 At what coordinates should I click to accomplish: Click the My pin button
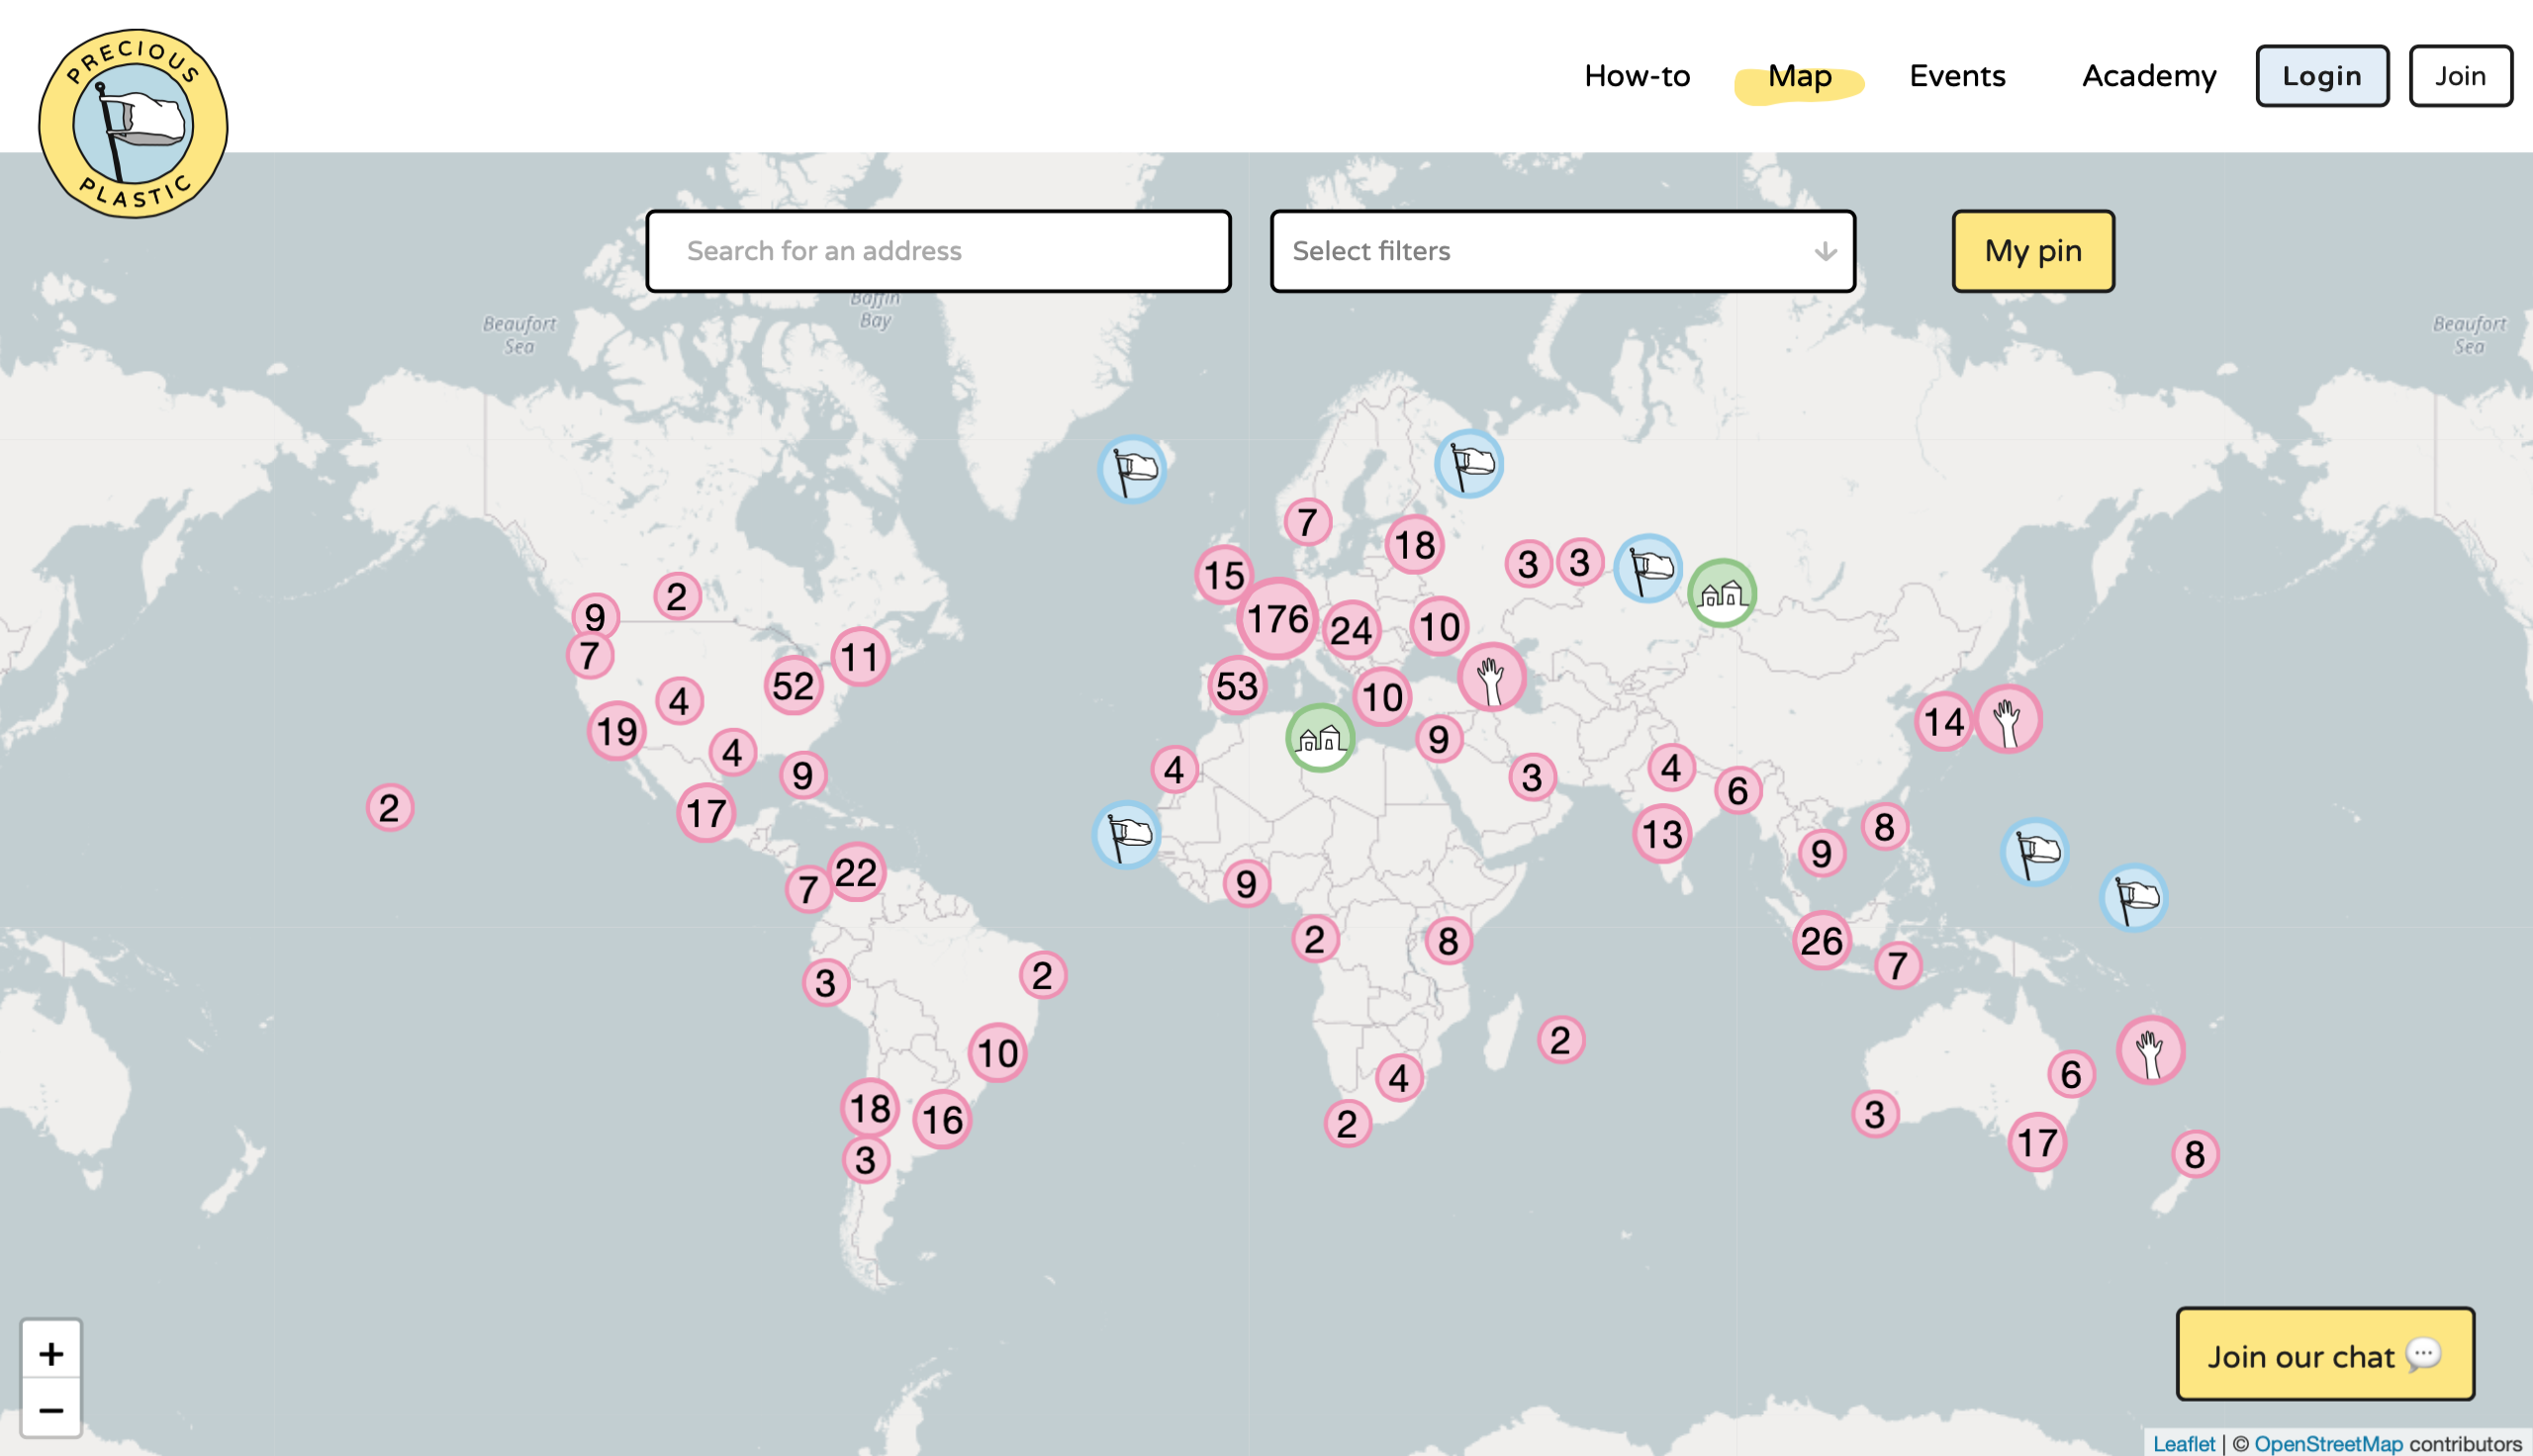click(x=2033, y=251)
